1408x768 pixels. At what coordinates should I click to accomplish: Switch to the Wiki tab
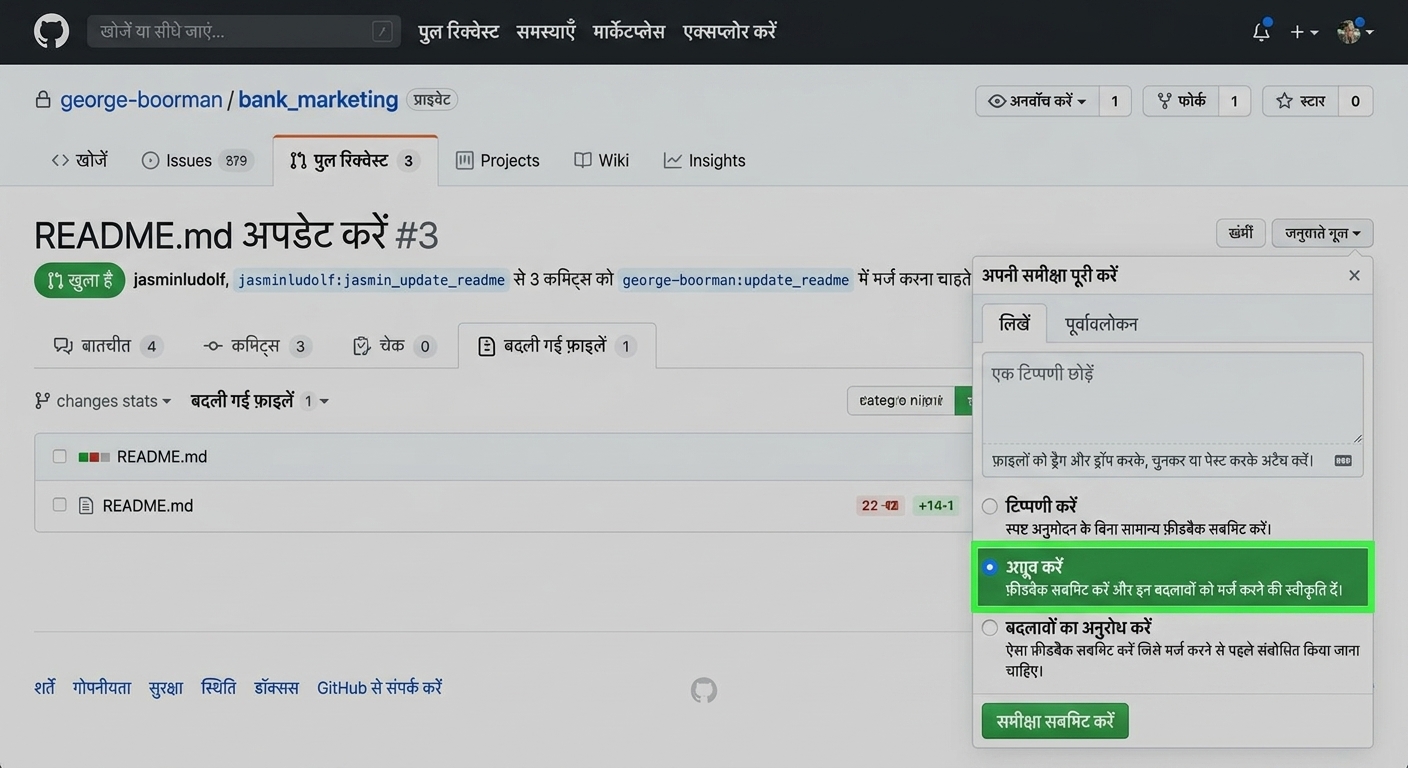tap(602, 160)
